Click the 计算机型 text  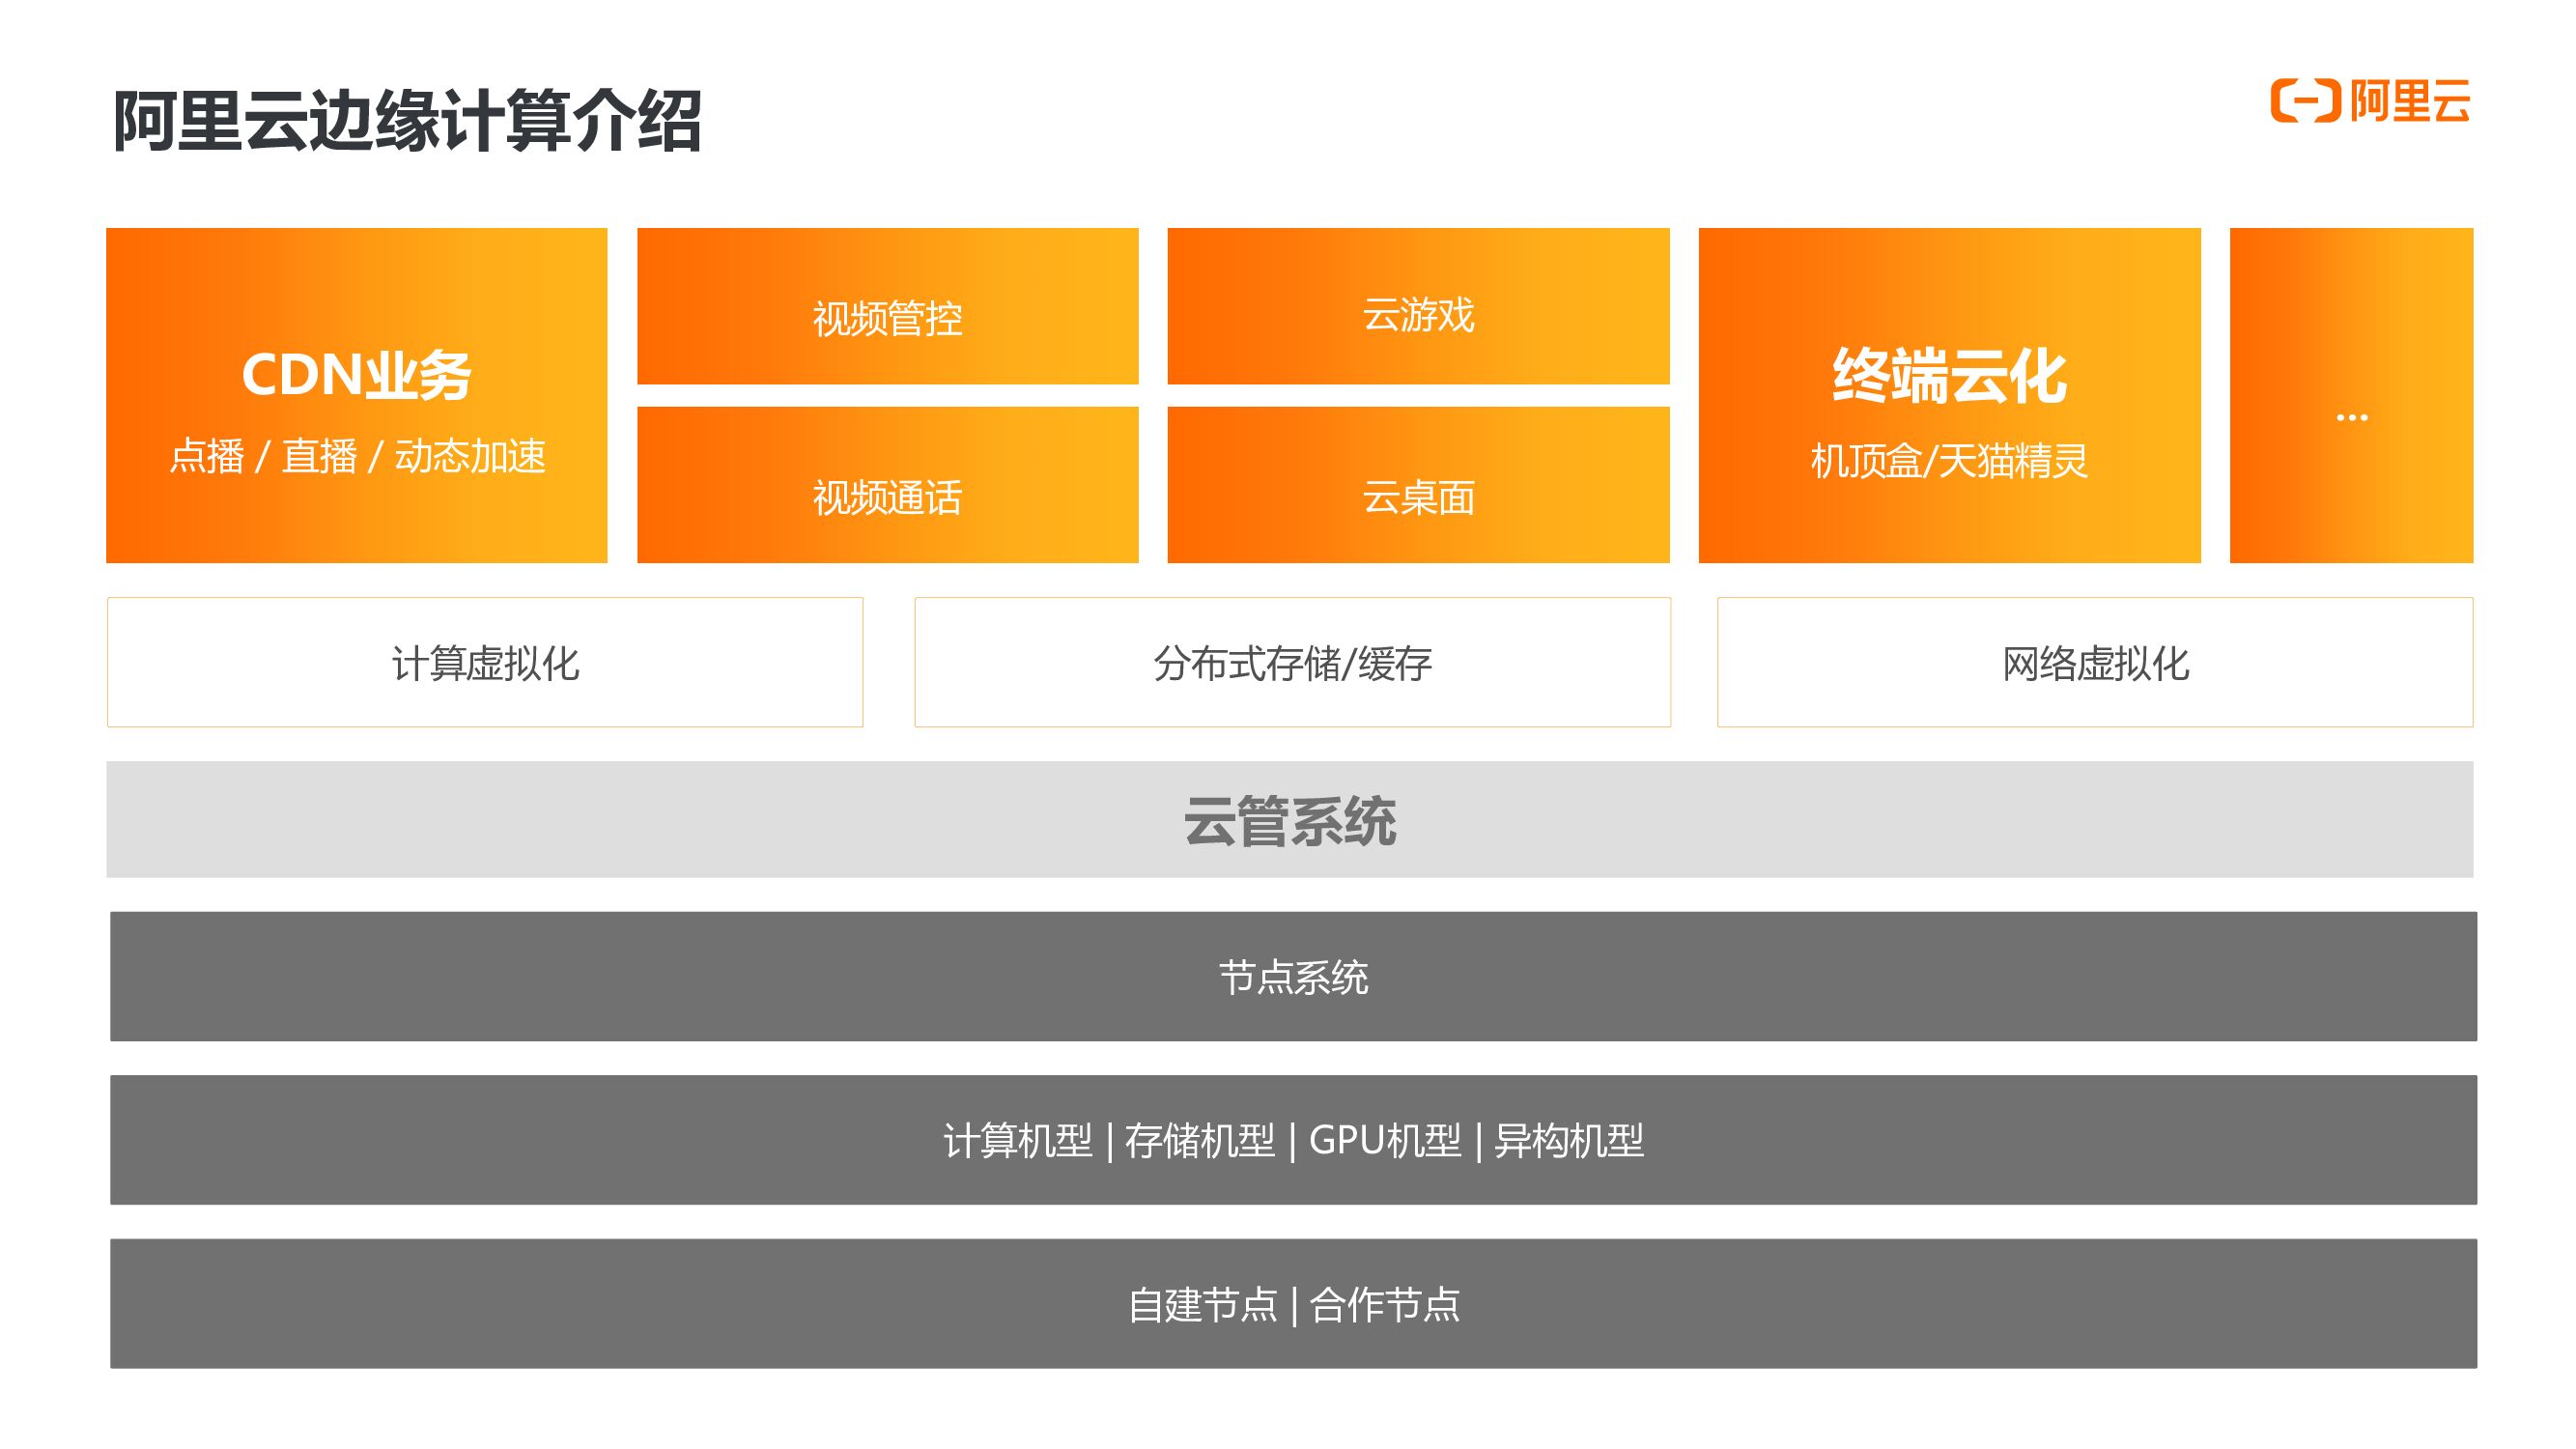coord(1017,1141)
